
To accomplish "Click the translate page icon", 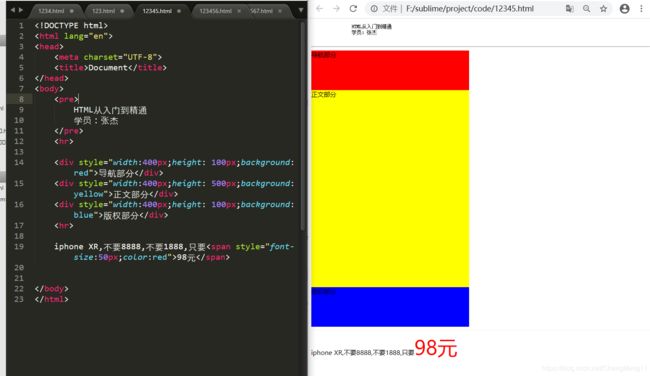I will click(570, 8).
